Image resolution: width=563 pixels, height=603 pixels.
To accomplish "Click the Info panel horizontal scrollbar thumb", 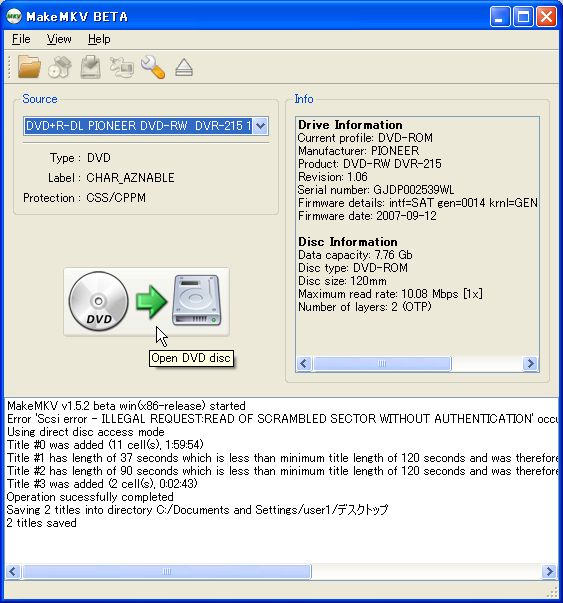I will pos(382,363).
